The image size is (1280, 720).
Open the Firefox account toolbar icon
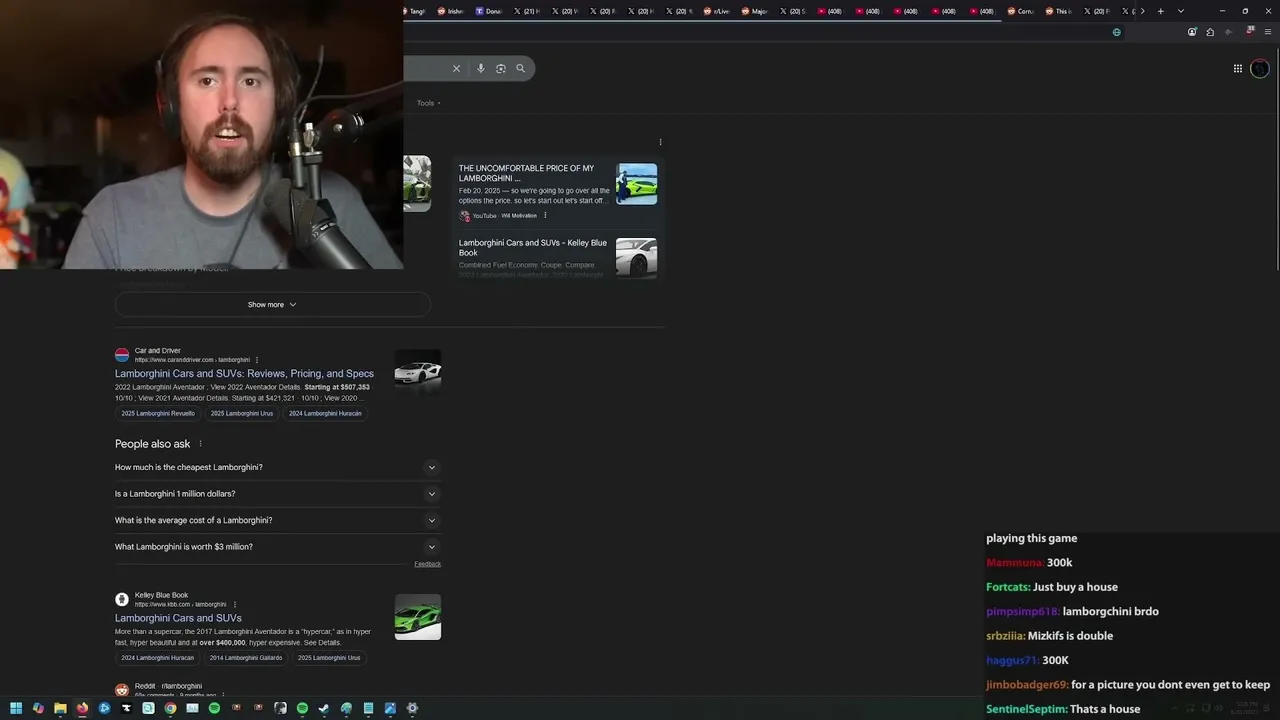[x=1192, y=32]
